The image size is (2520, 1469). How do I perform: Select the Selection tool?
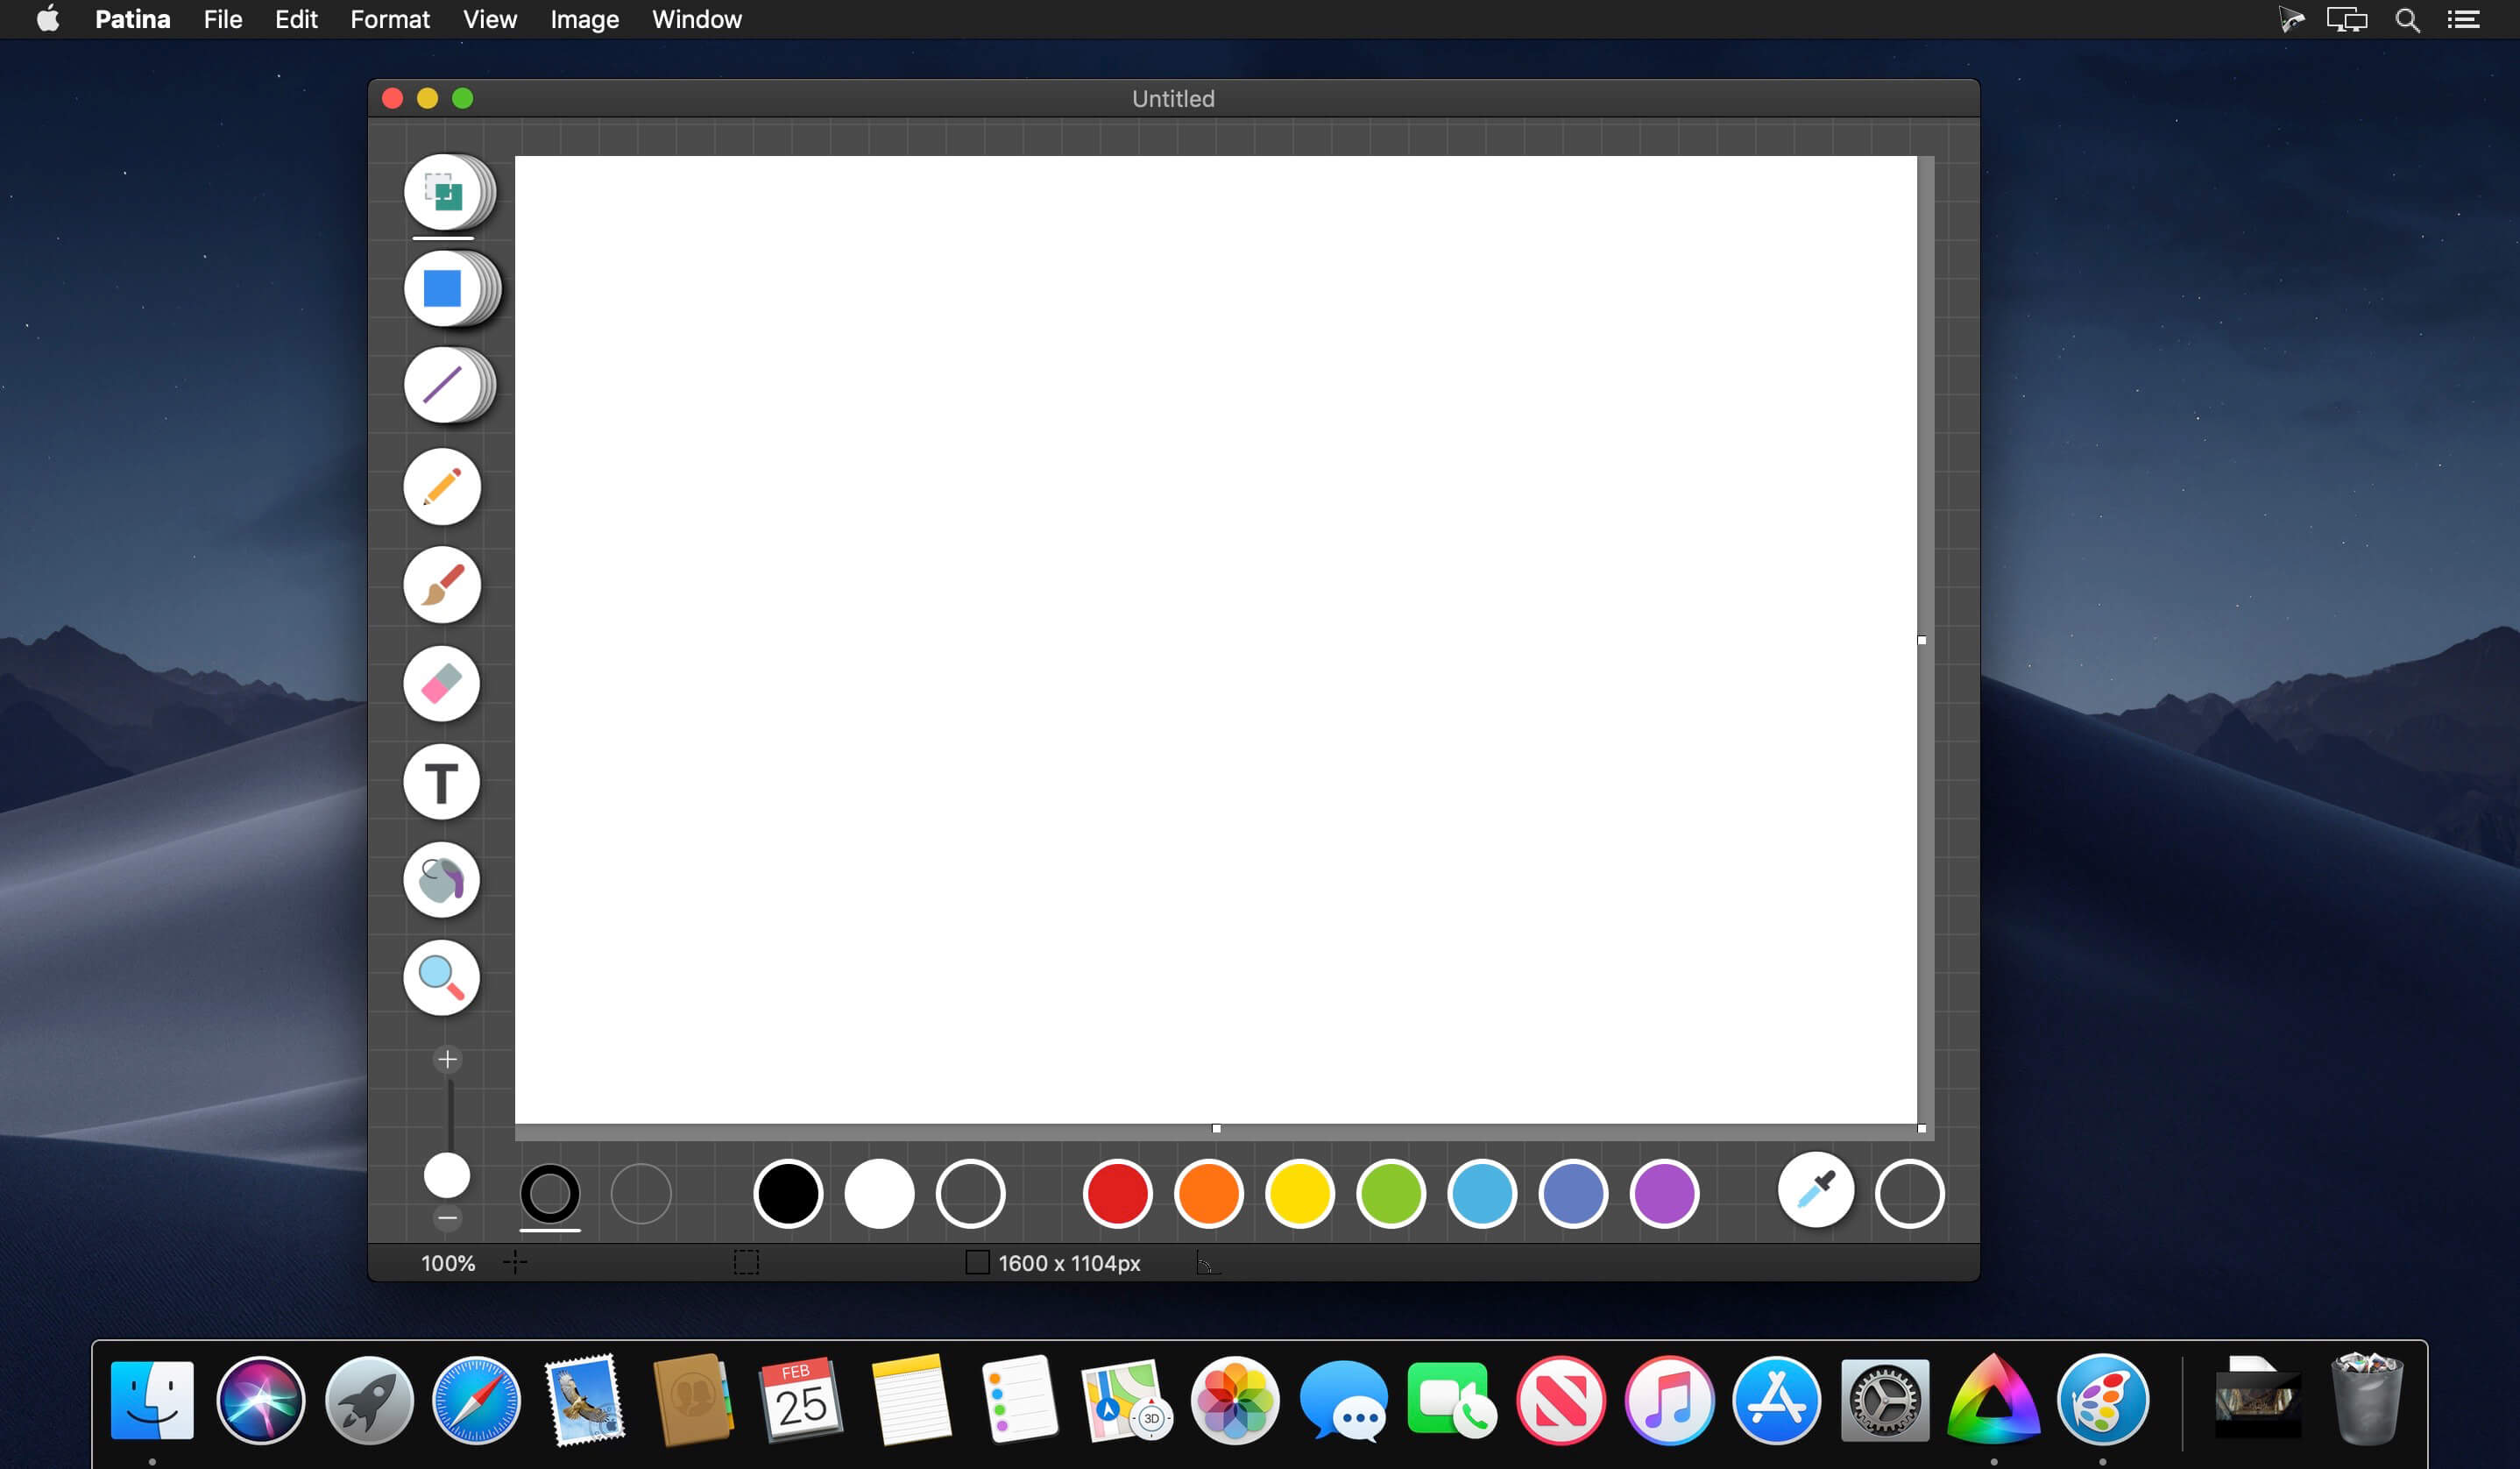(442, 192)
